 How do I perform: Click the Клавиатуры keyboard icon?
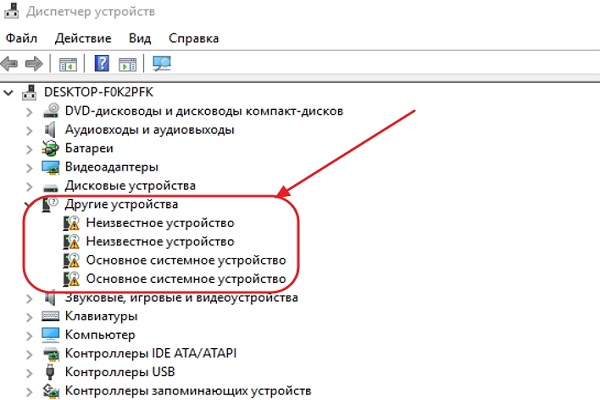[51, 316]
